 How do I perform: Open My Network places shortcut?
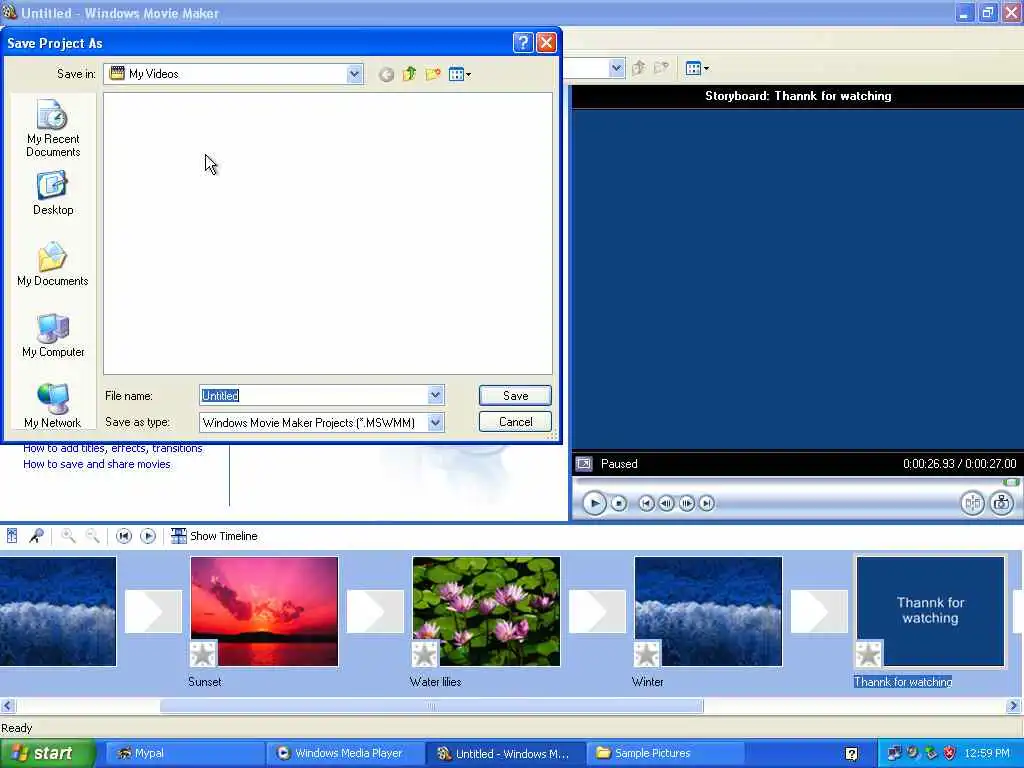click(53, 406)
